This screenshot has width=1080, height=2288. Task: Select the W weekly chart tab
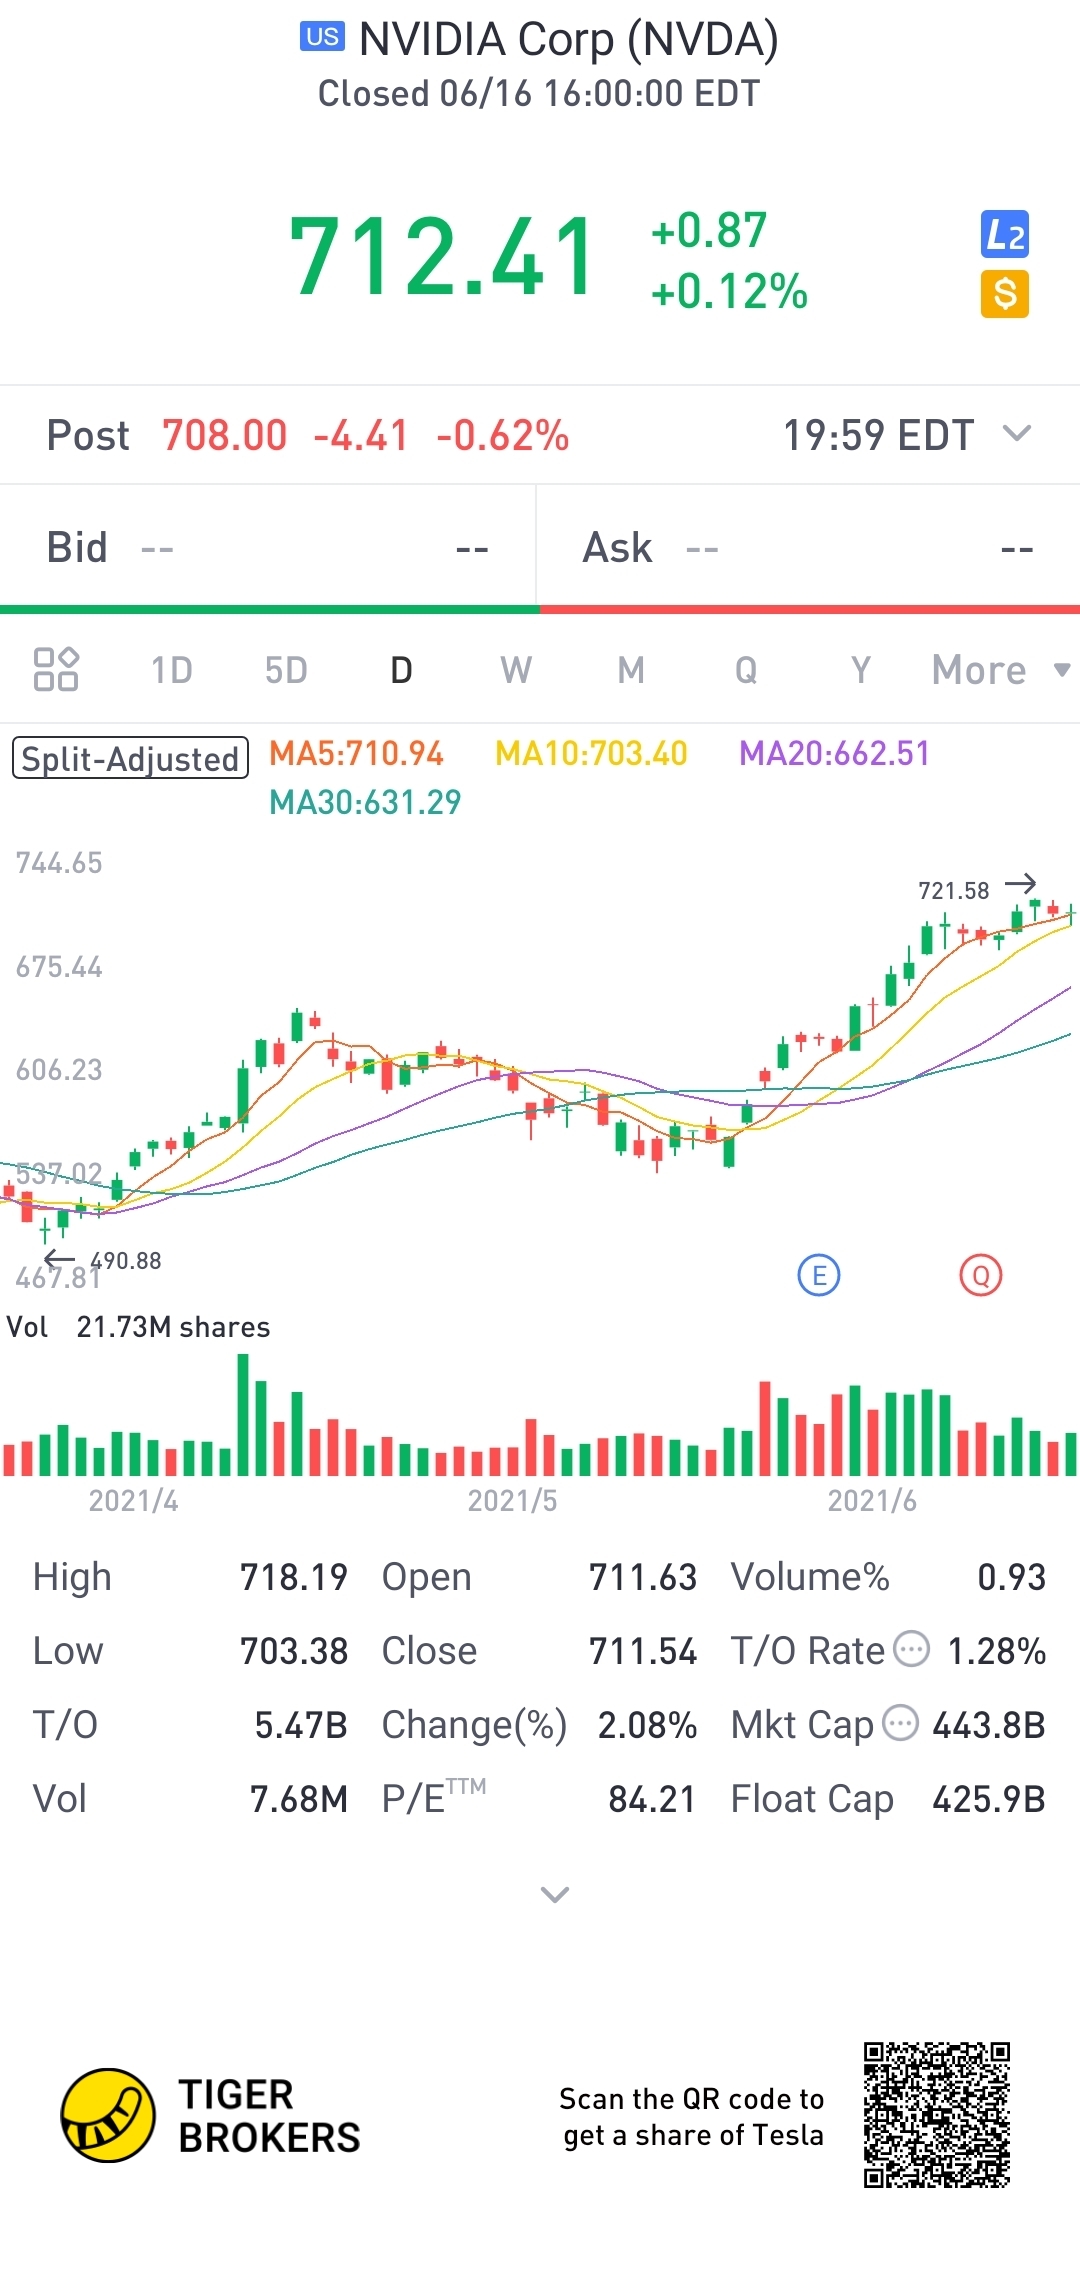[x=516, y=670]
